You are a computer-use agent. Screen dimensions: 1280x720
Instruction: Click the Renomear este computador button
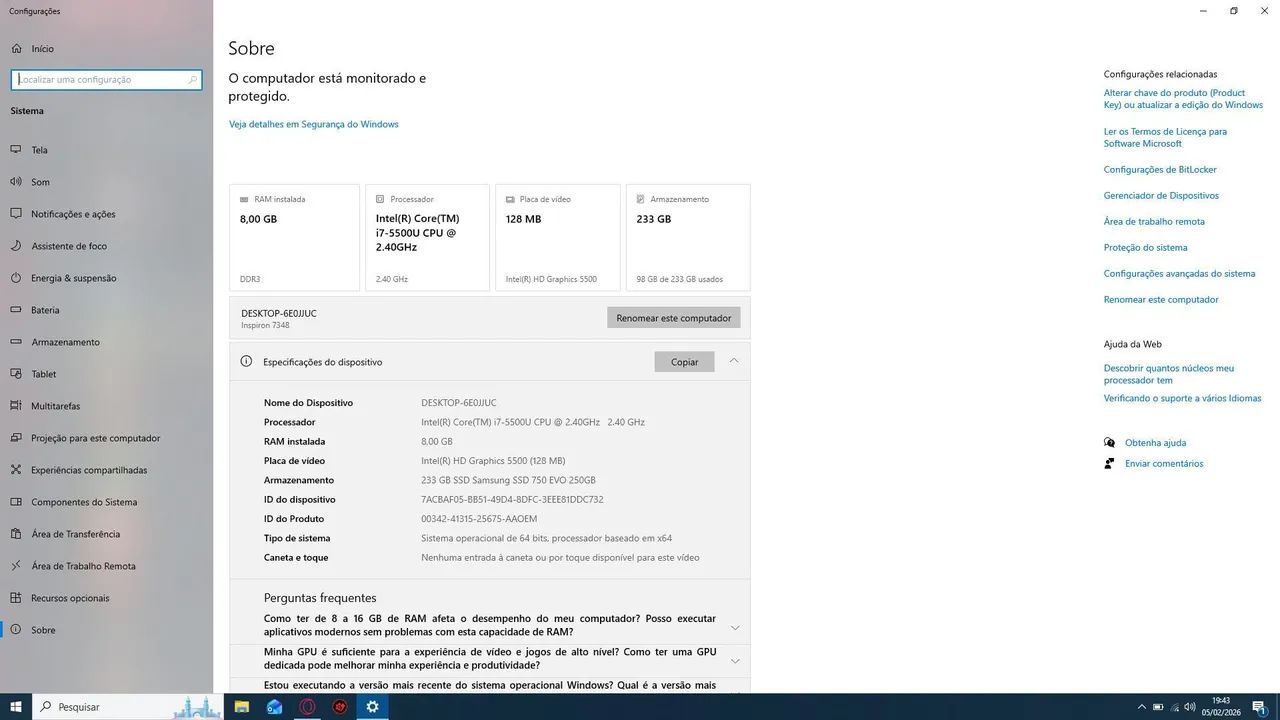(x=673, y=317)
